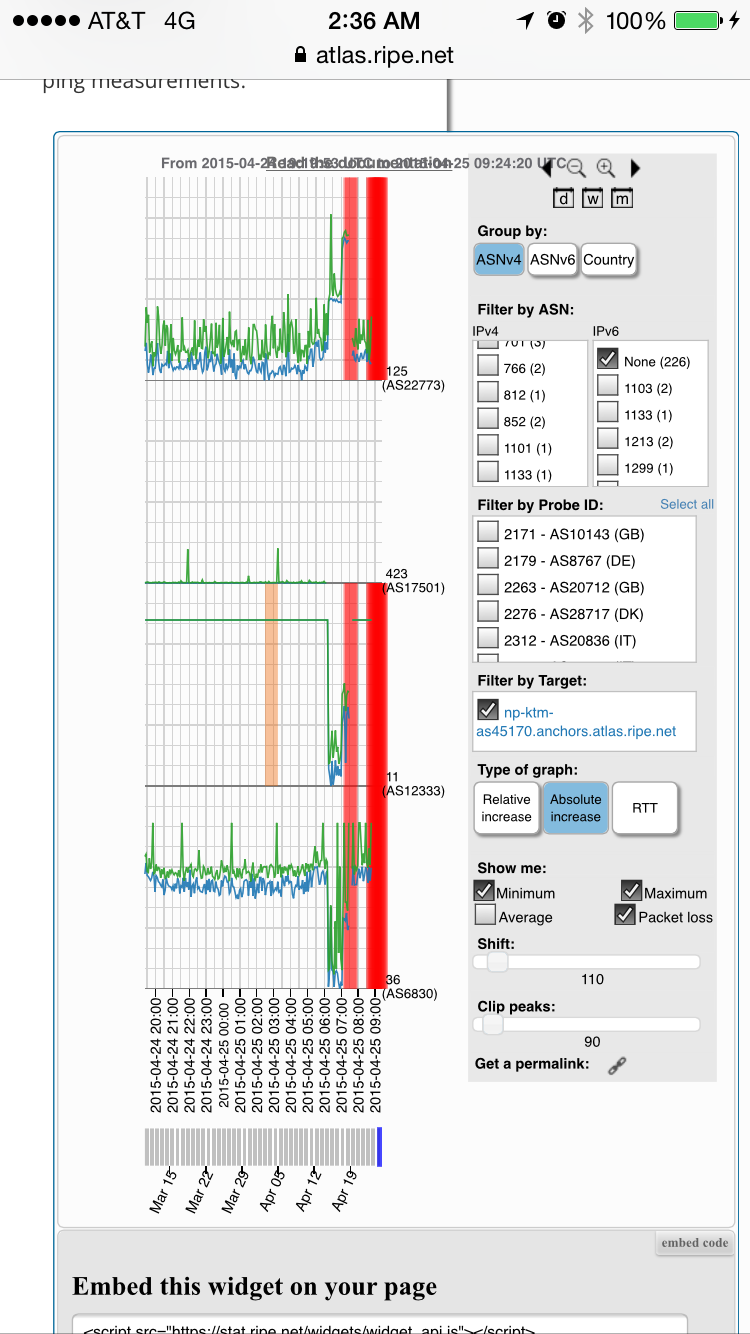The height and width of the screenshot is (1334, 750).
Task: Switch graph type to Relative increase
Action: pos(506,808)
